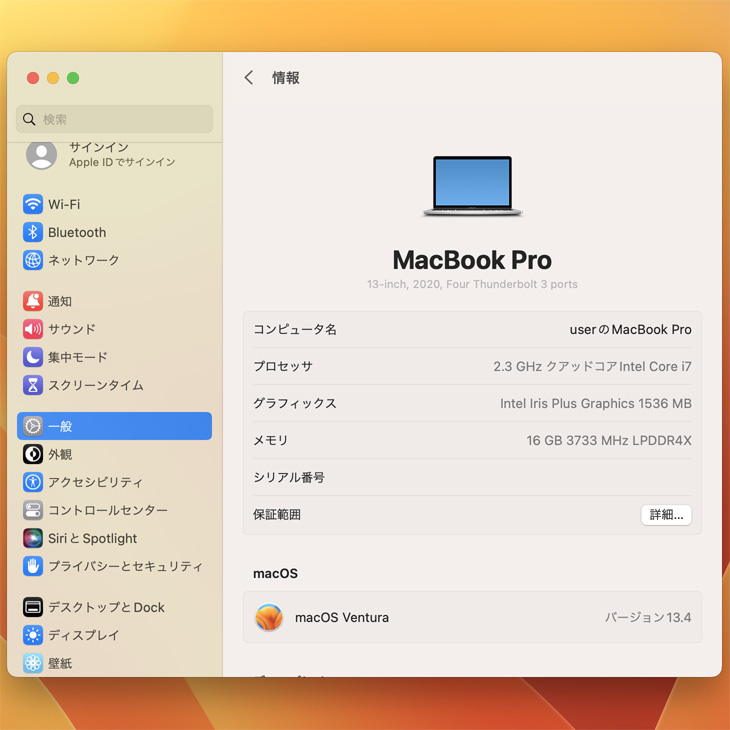Click the コンピュータ名 value field
This screenshot has height=730, width=730.
tap(630, 329)
